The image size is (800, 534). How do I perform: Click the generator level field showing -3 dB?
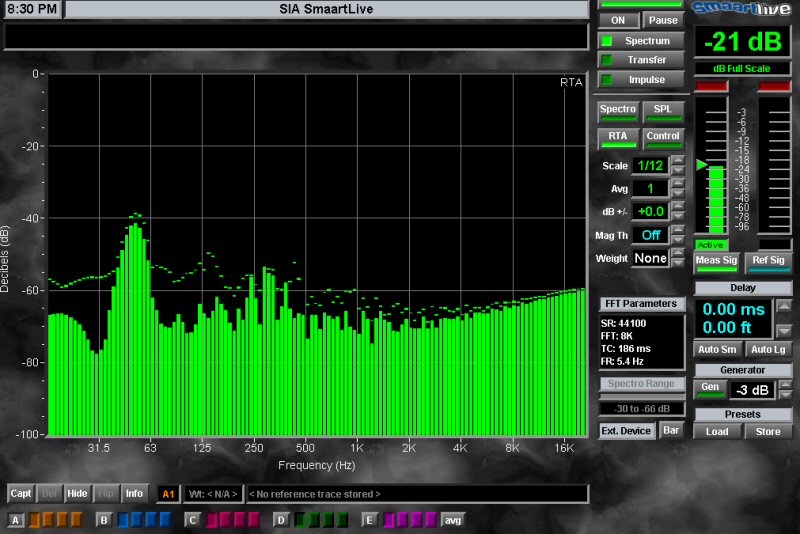[753, 390]
